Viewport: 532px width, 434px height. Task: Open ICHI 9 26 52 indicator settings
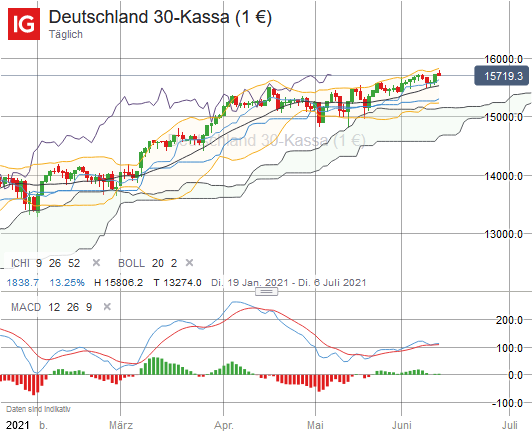tap(45, 263)
